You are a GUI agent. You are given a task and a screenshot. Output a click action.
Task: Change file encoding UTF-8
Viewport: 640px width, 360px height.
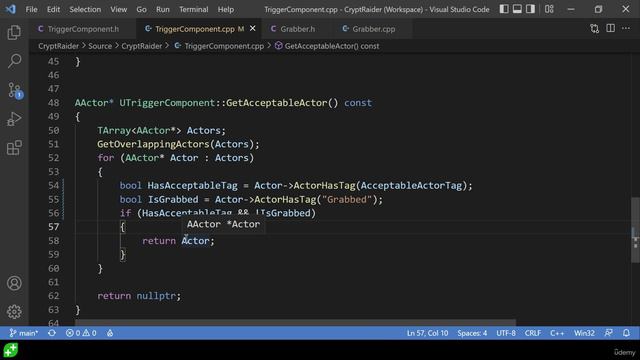click(506, 333)
